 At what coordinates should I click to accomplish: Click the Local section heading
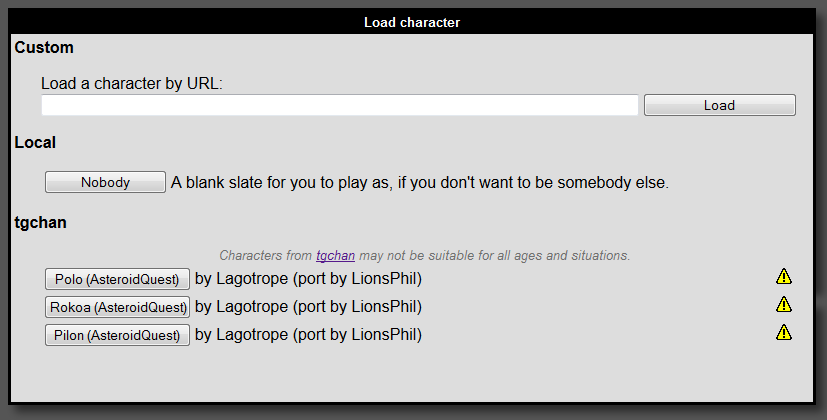click(x=35, y=143)
